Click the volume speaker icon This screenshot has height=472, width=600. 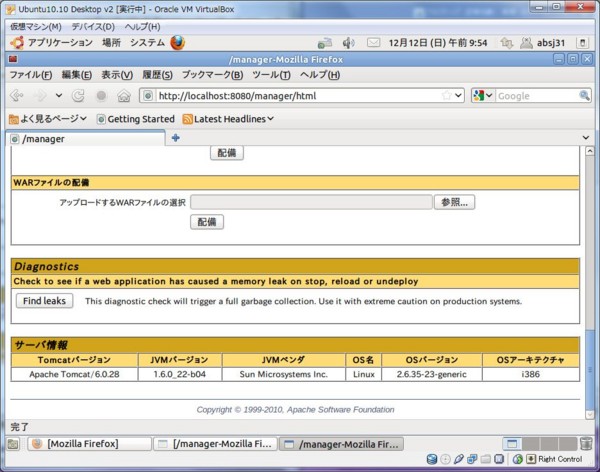[x=348, y=43]
